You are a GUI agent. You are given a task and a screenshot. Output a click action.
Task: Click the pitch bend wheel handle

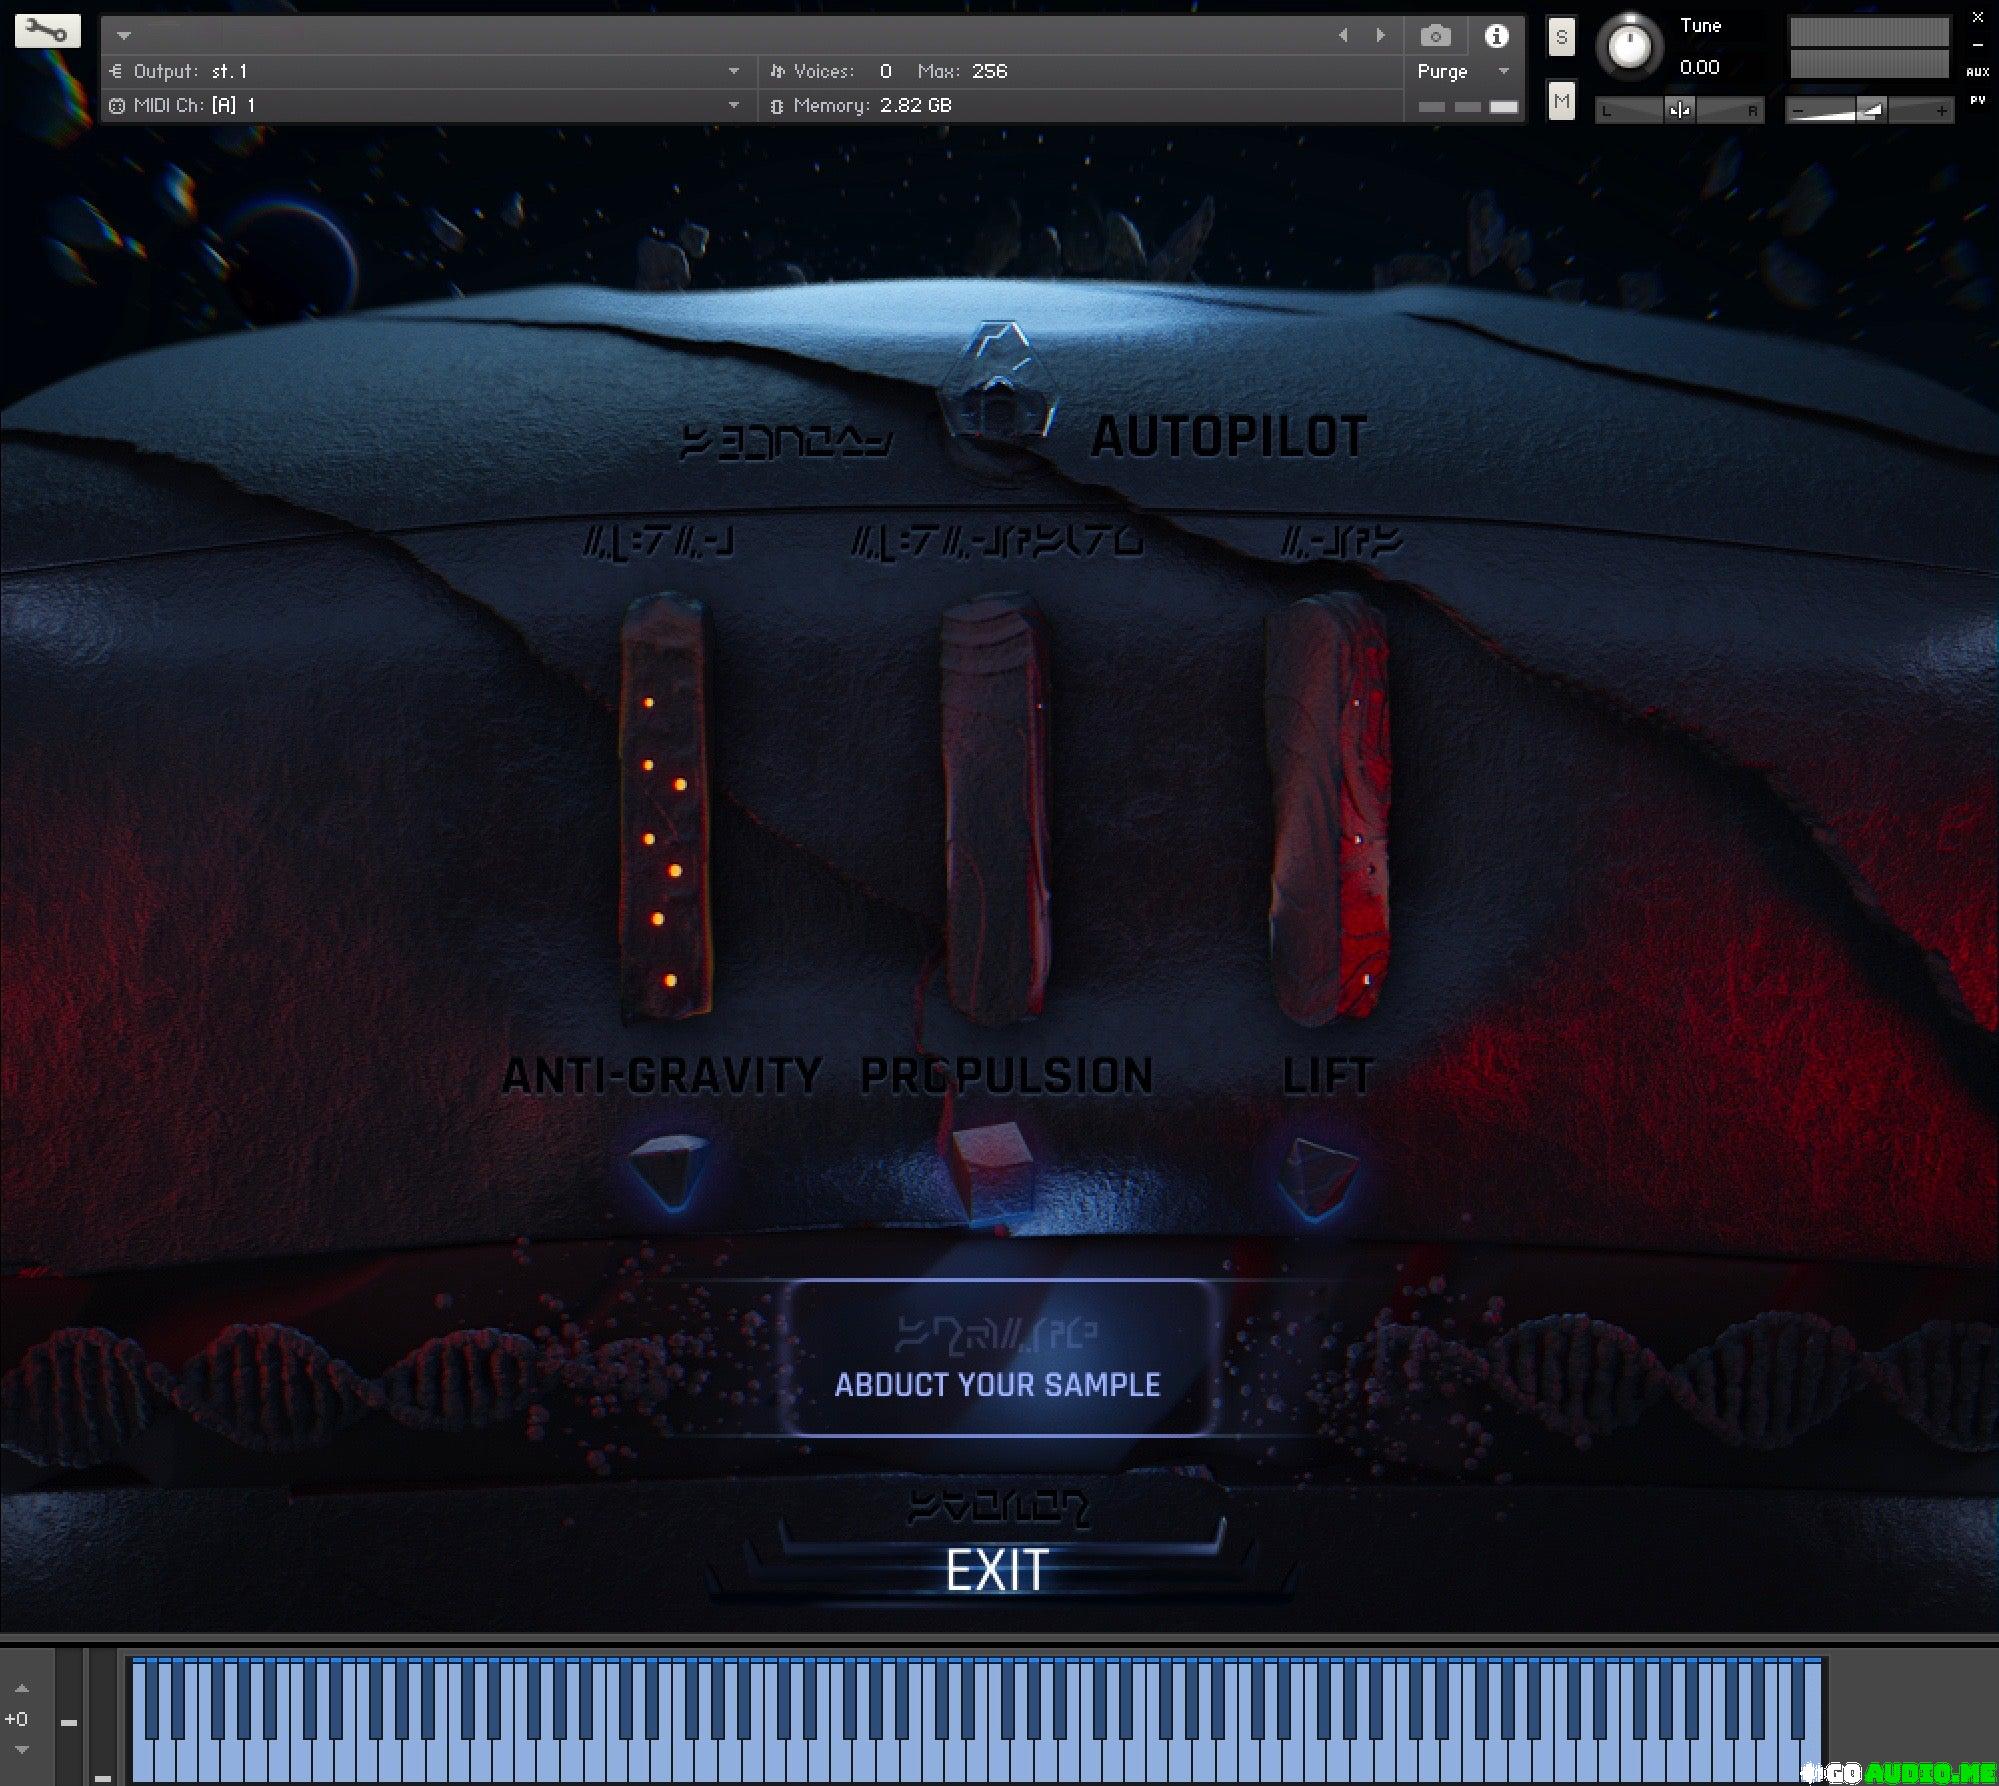[69, 1722]
